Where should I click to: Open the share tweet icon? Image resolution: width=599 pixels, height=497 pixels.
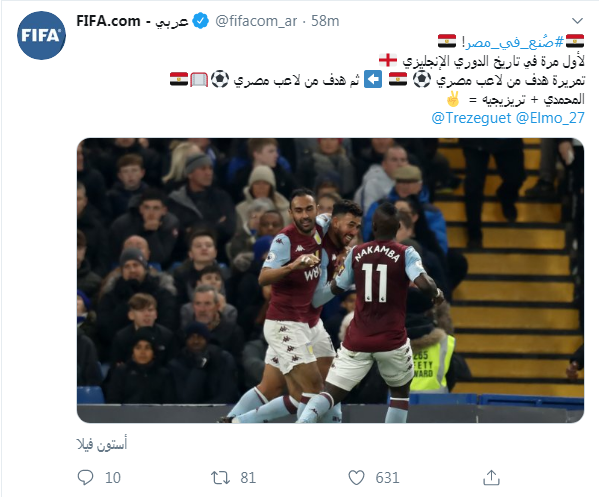coord(491,478)
